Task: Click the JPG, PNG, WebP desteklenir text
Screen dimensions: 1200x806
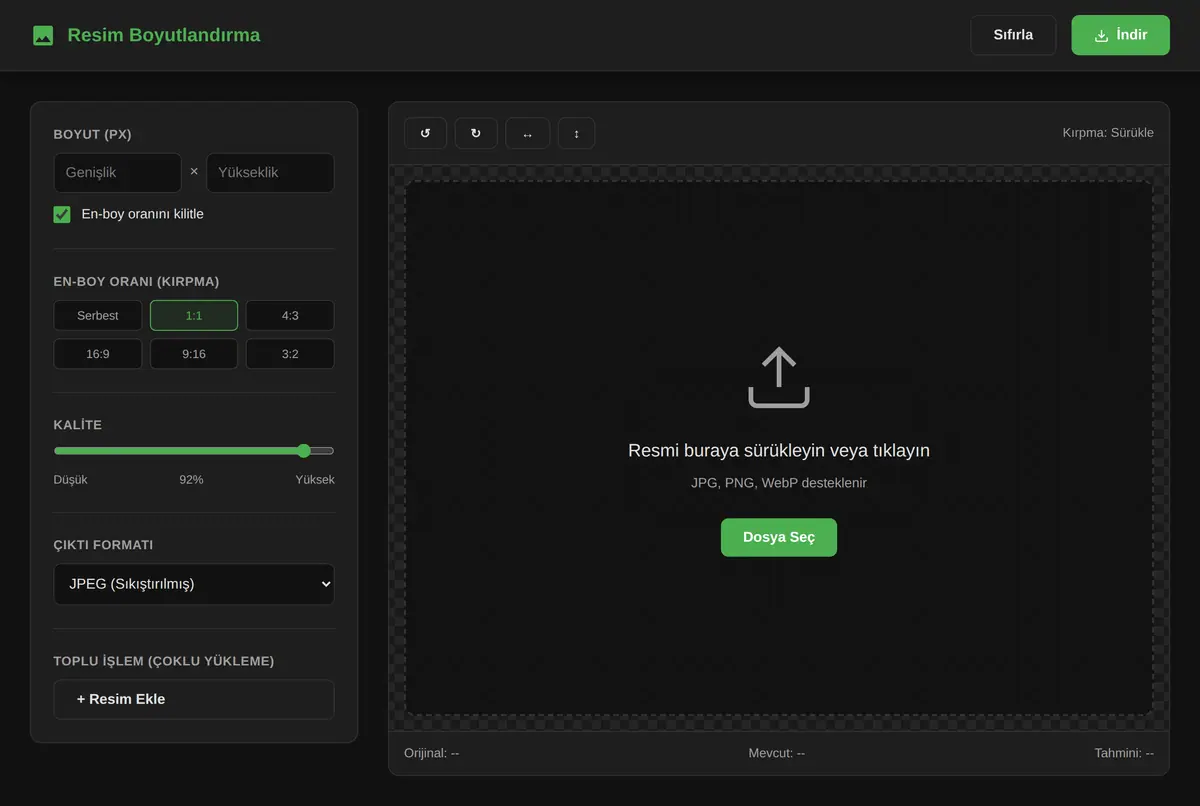Action: (x=779, y=483)
